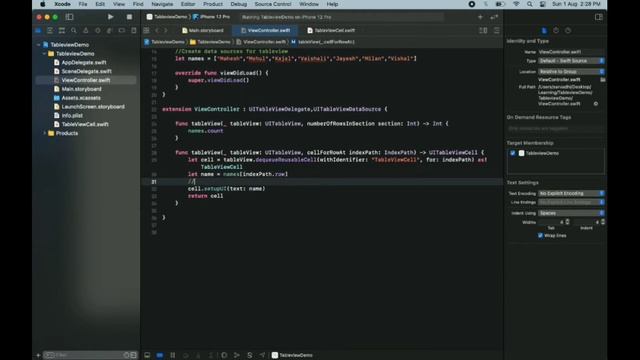The width and height of the screenshot is (640, 360).
Task: Expand the Products folder
Action: coord(44,133)
